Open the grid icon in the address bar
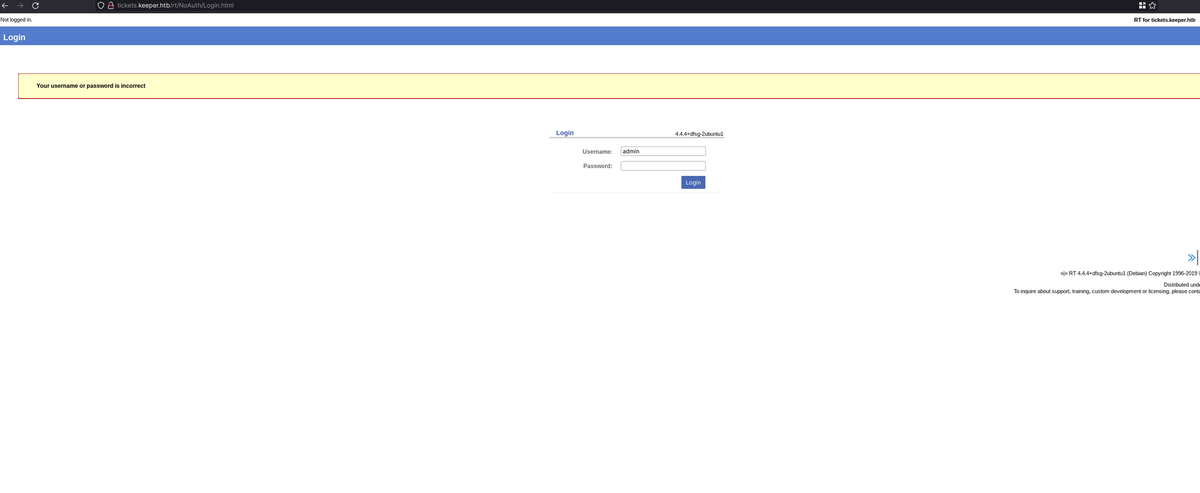Image resolution: width=1200 pixels, height=493 pixels. click(1143, 6)
